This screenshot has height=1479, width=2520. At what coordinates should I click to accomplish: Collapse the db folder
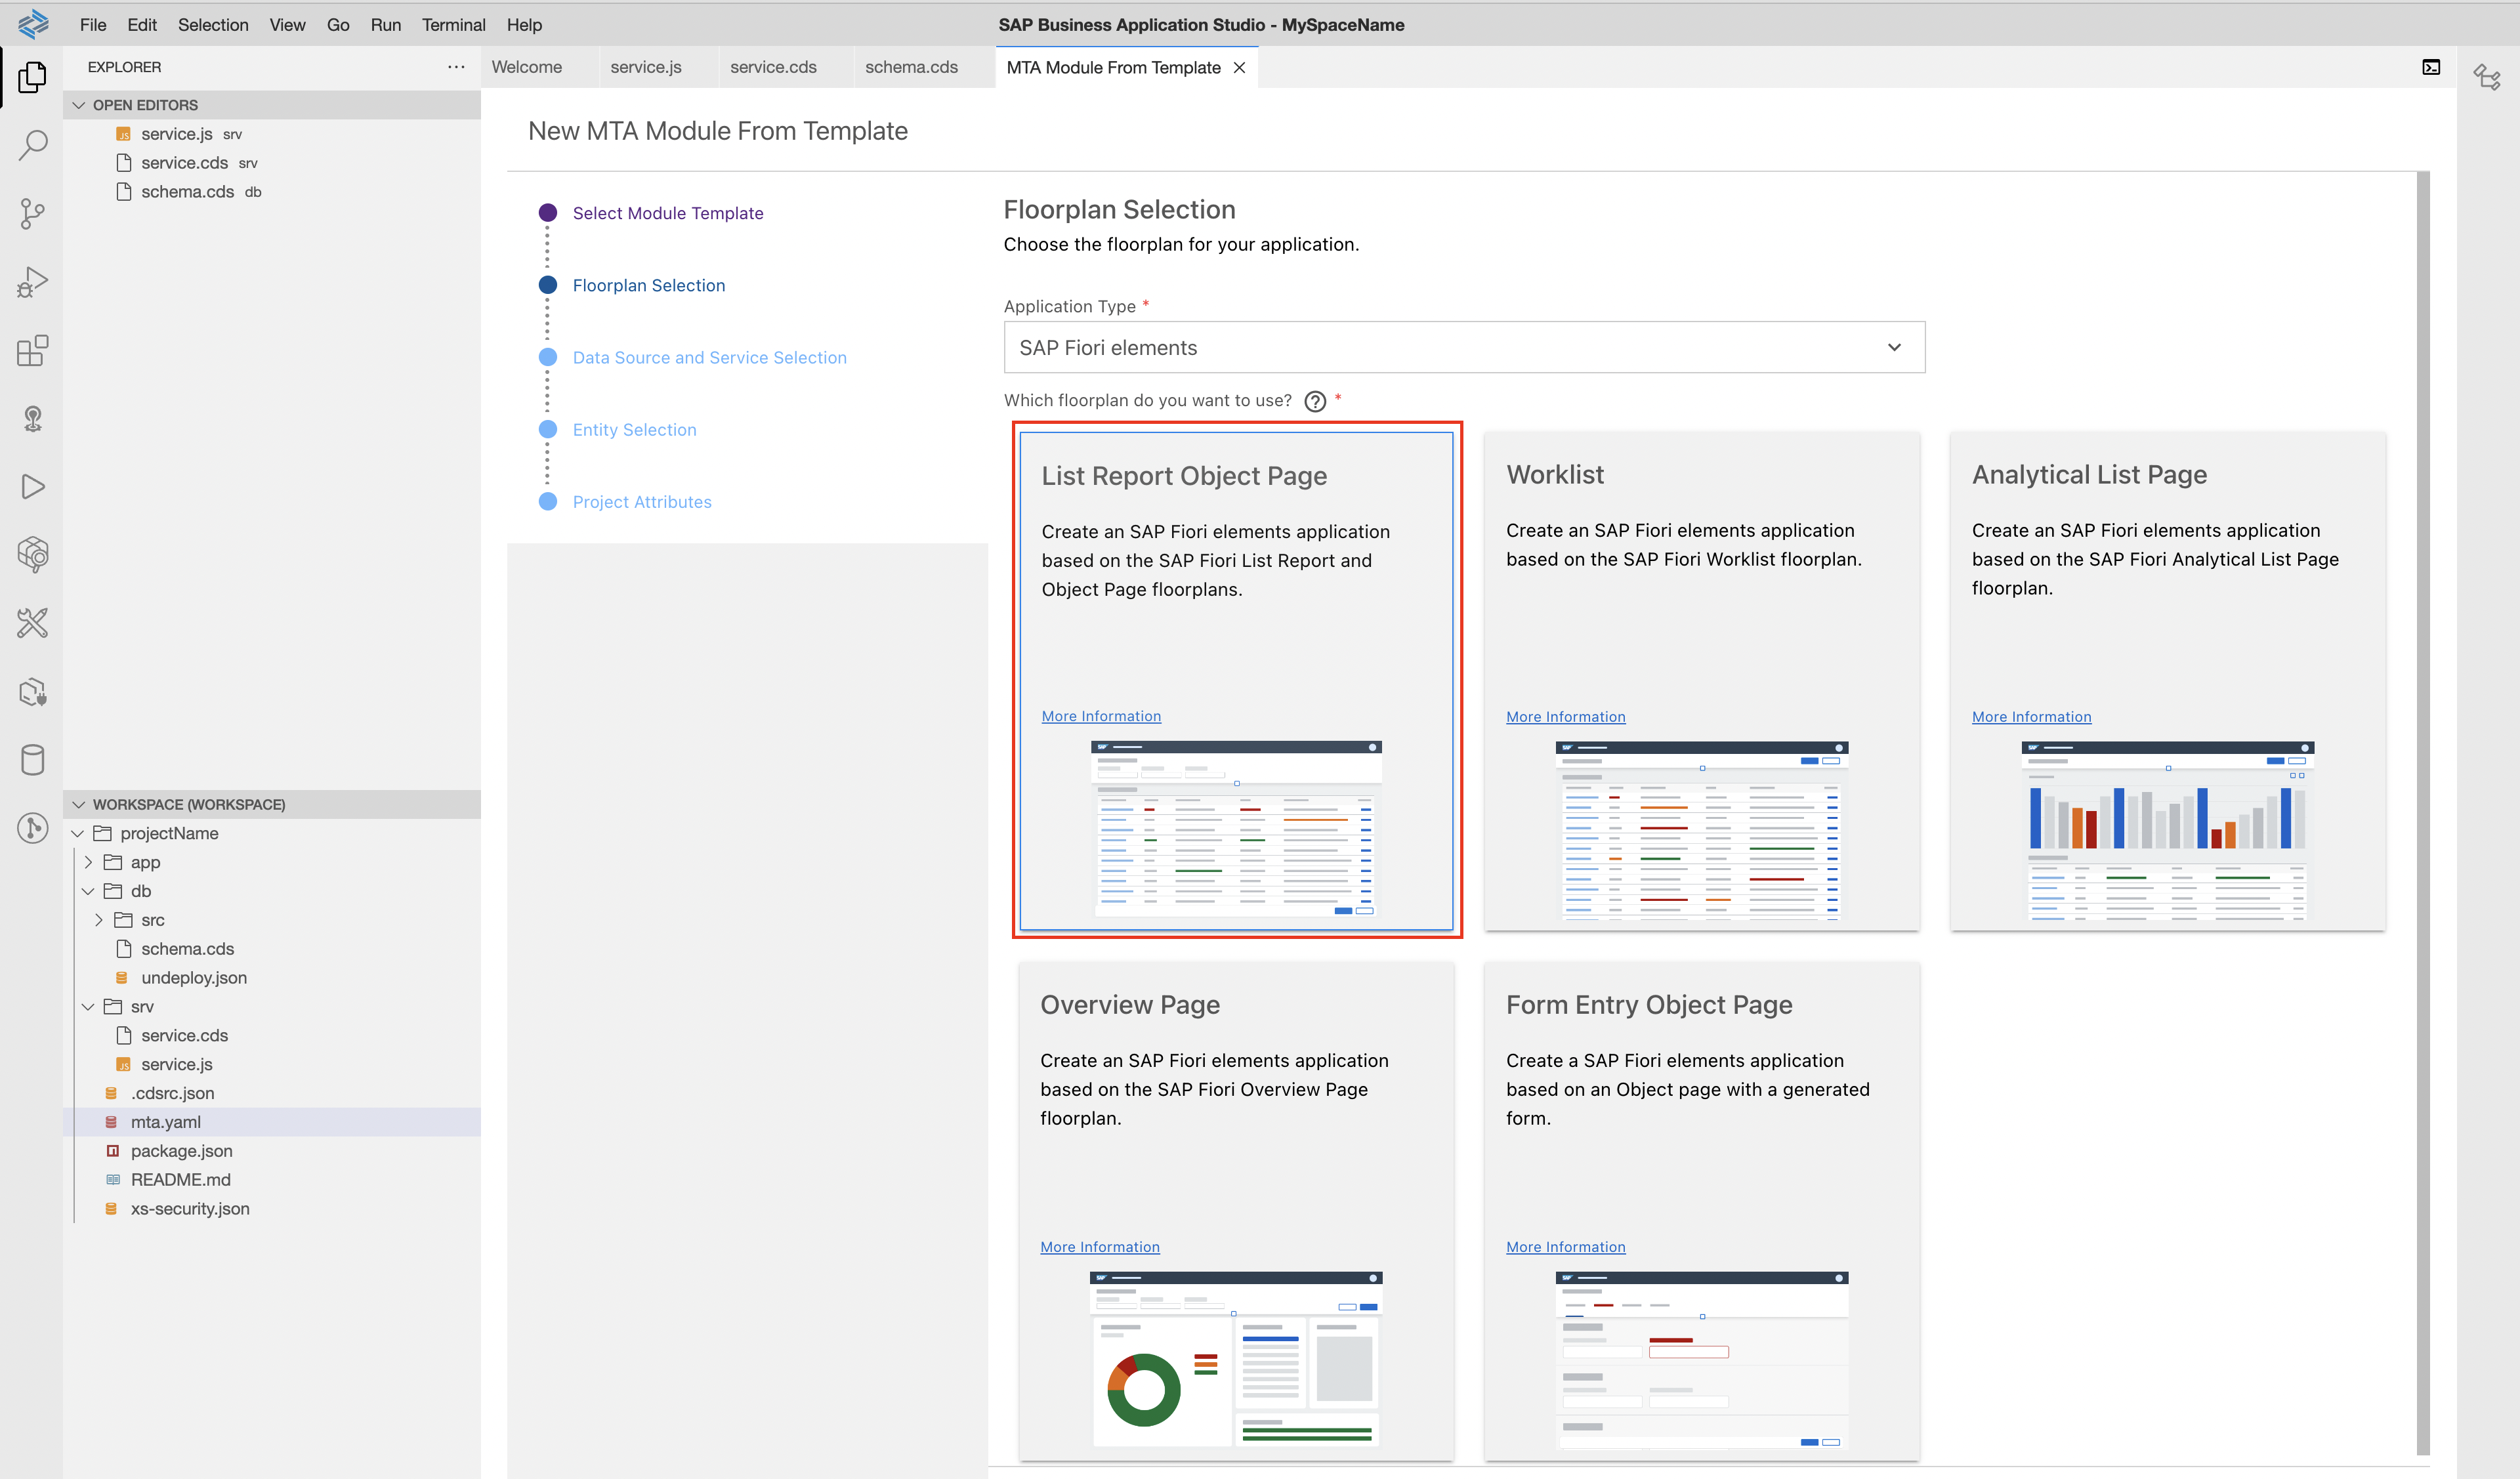click(88, 891)
